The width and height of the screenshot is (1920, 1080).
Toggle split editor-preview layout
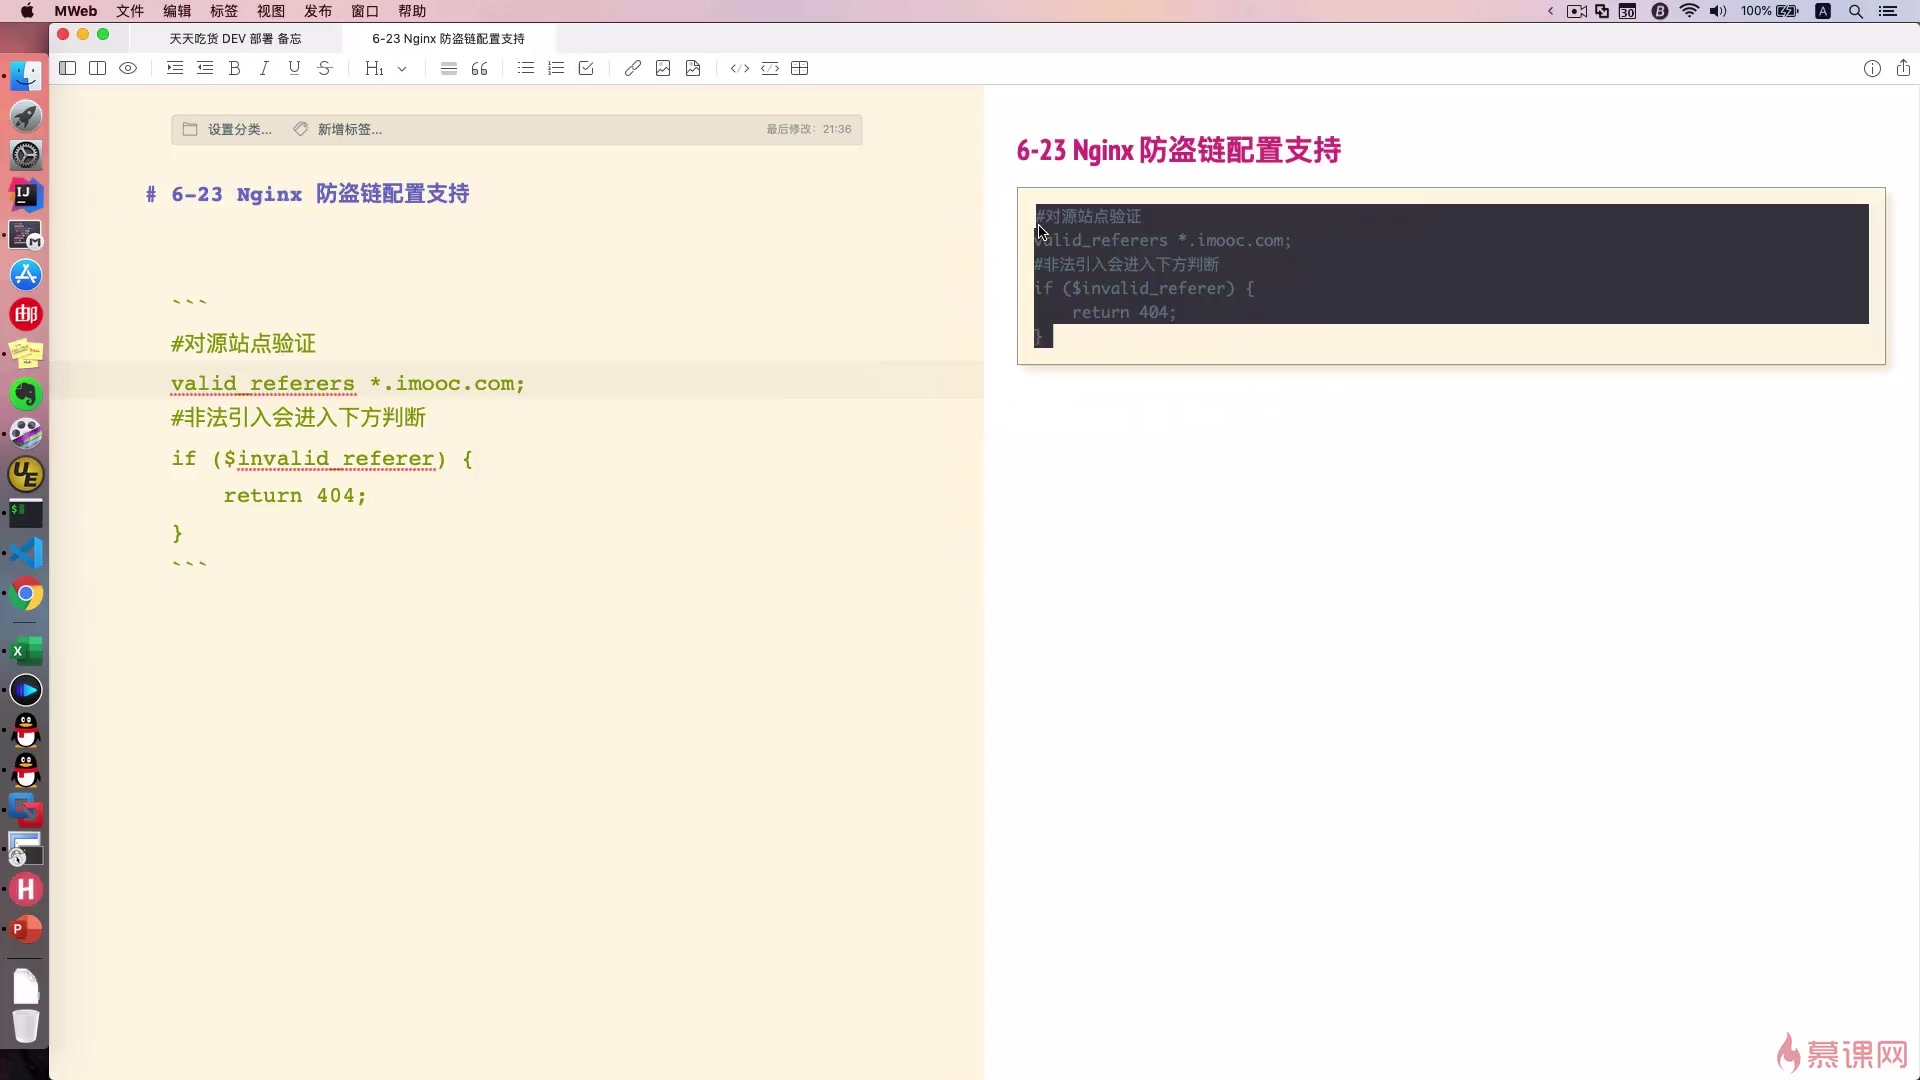(97, 68)
